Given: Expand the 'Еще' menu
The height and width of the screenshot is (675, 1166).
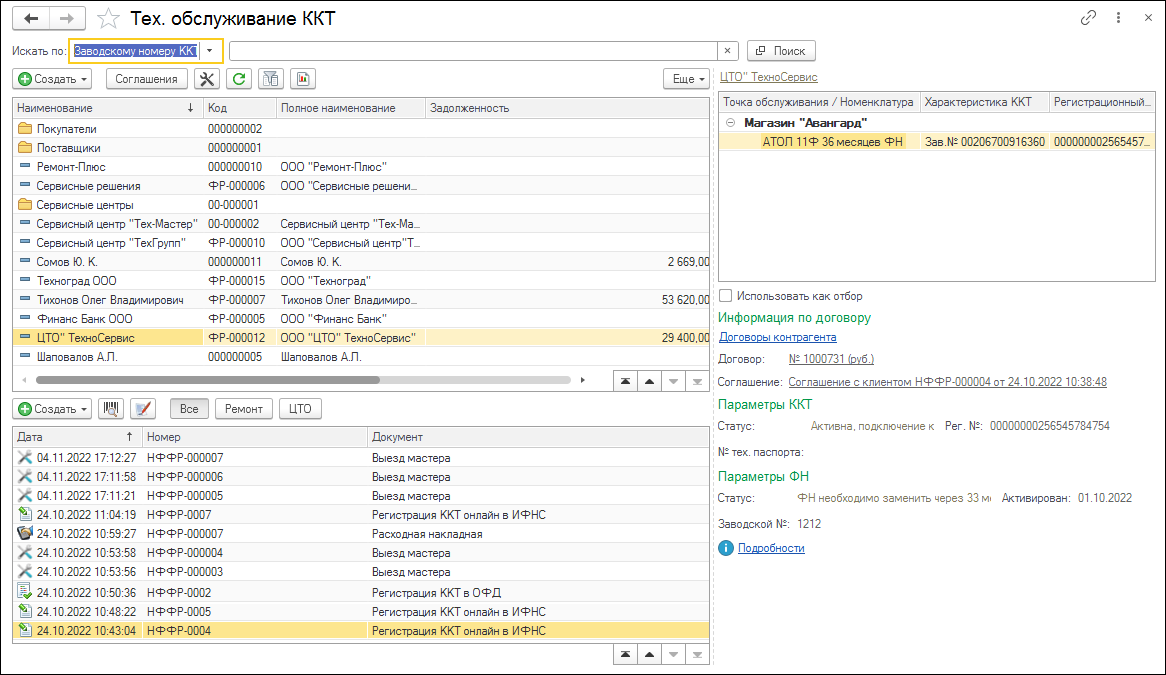Looking at the screenshot, I should coord(686,79).
